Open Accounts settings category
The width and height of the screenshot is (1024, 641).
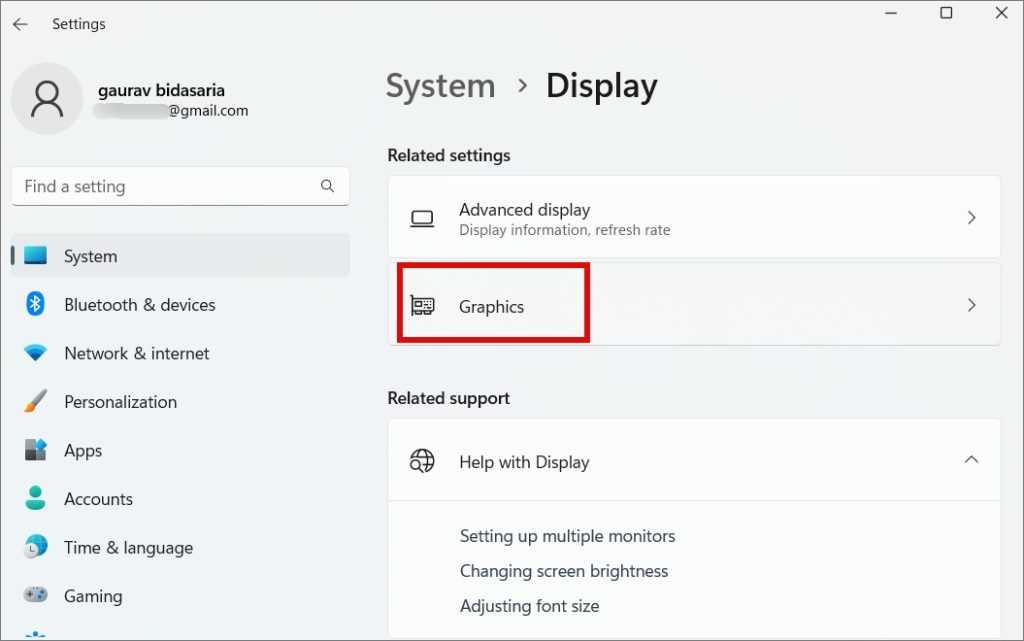(x=98, y=499)
